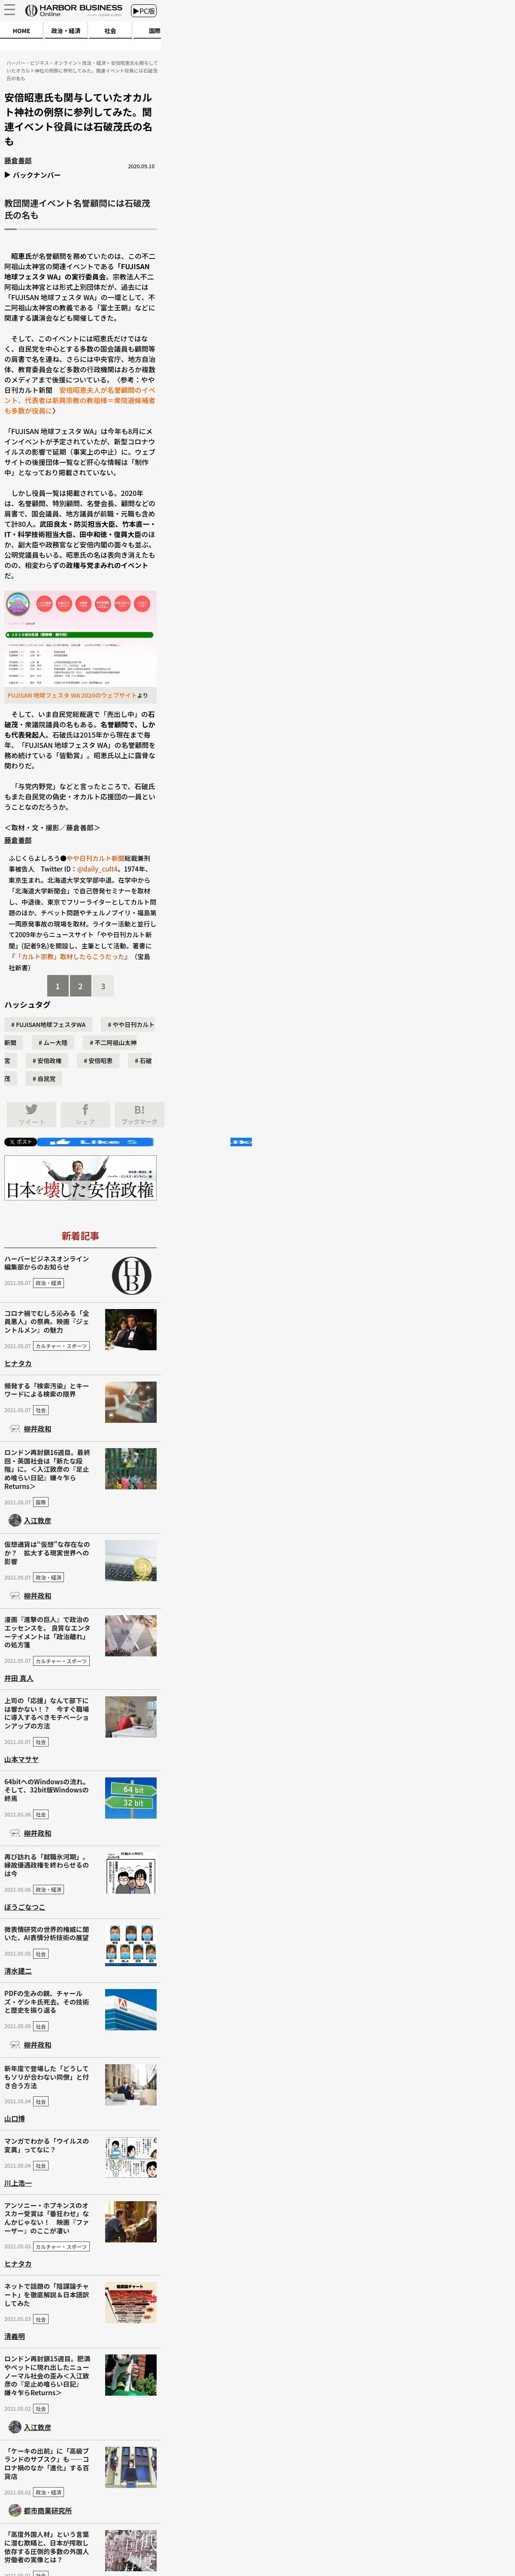Click 国際 tag under ロンドン再封鎖16週目 article
The width and height of the screenshot is (515, 2576).
(x=41, y=1502)
